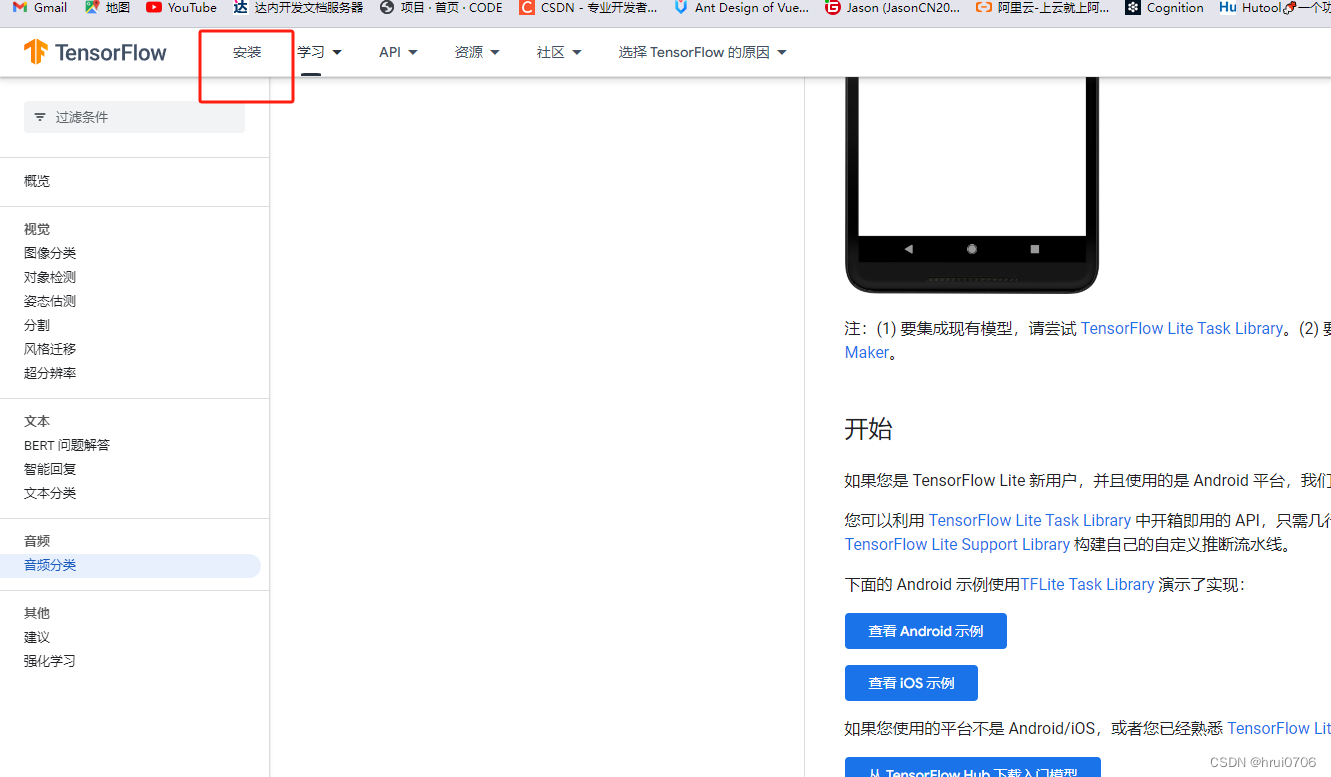The image size is (1331, 777).
Task: Open the CSDN bookmark
Action: tap(589, 8)
